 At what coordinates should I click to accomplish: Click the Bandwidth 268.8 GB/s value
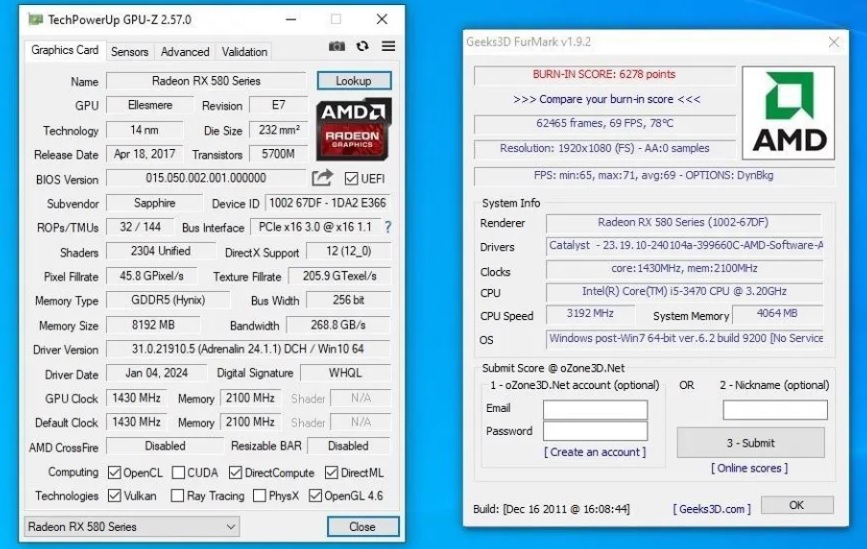click(338, 325)
